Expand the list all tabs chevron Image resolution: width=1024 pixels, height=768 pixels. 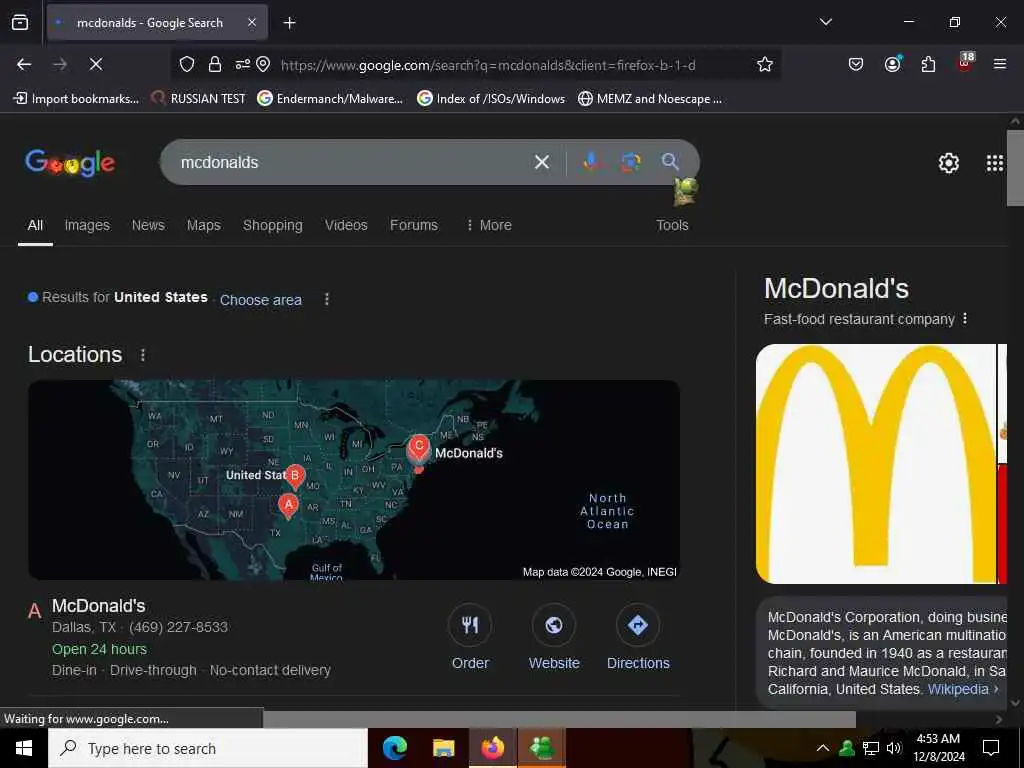tap(825, 22)
